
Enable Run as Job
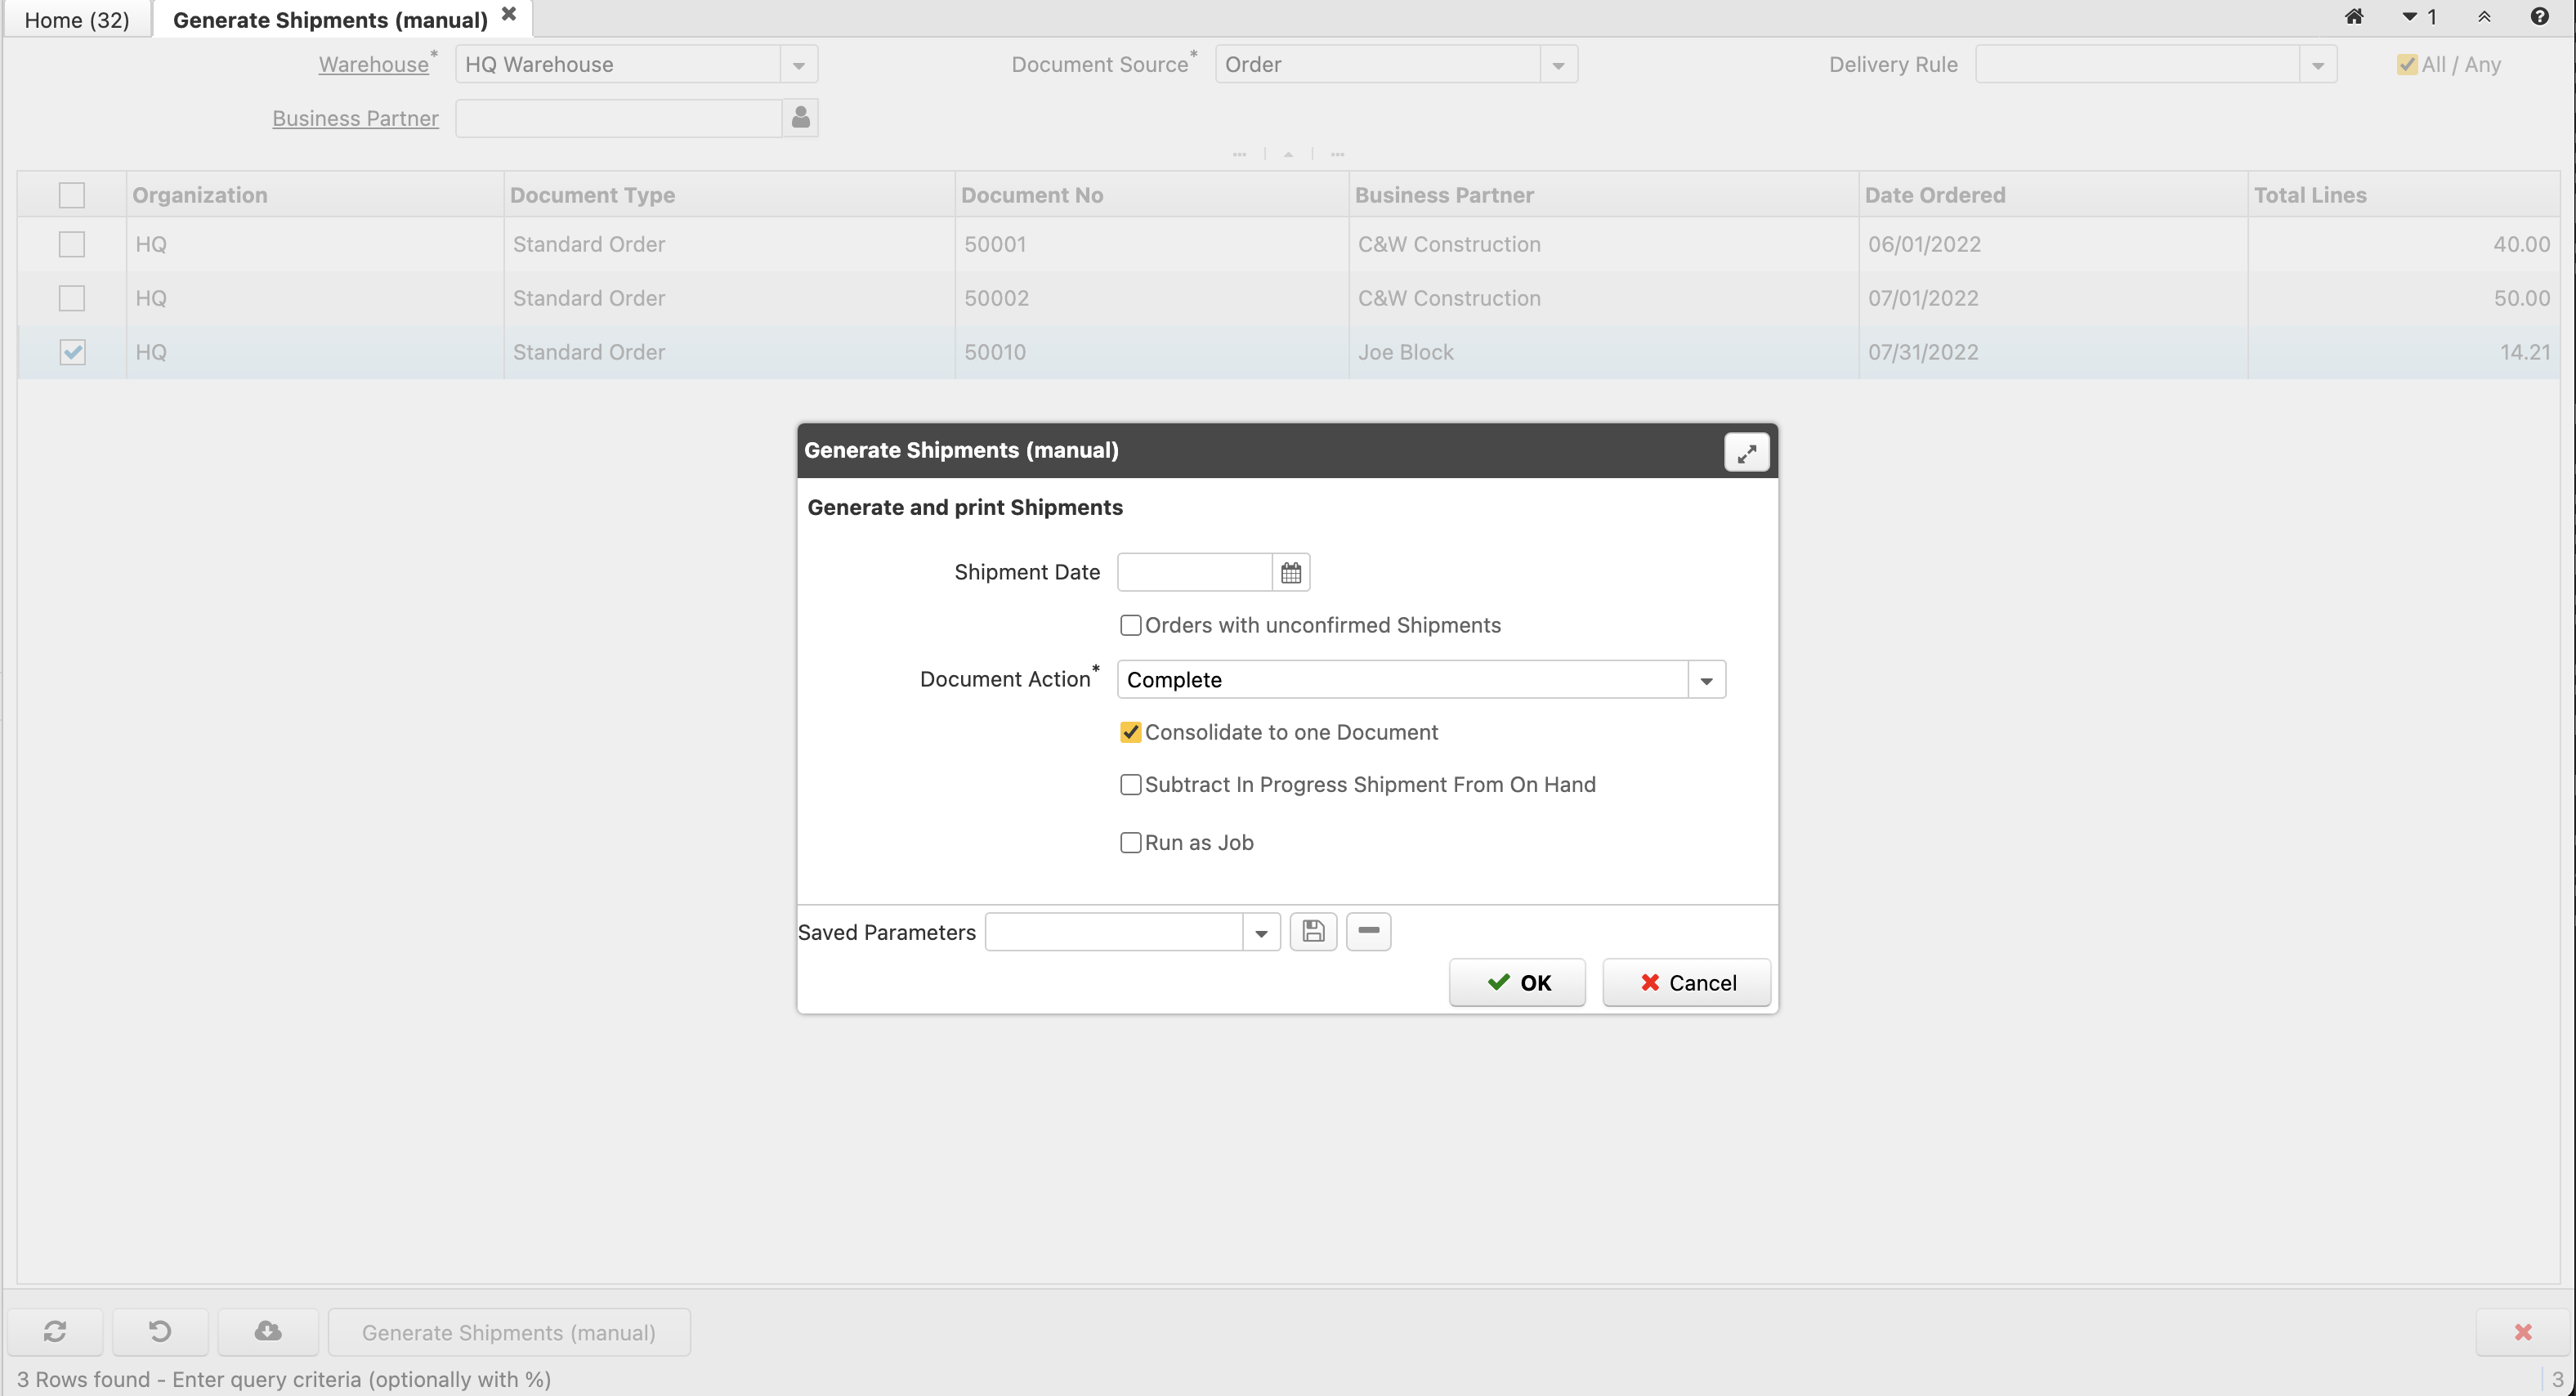1130,843
